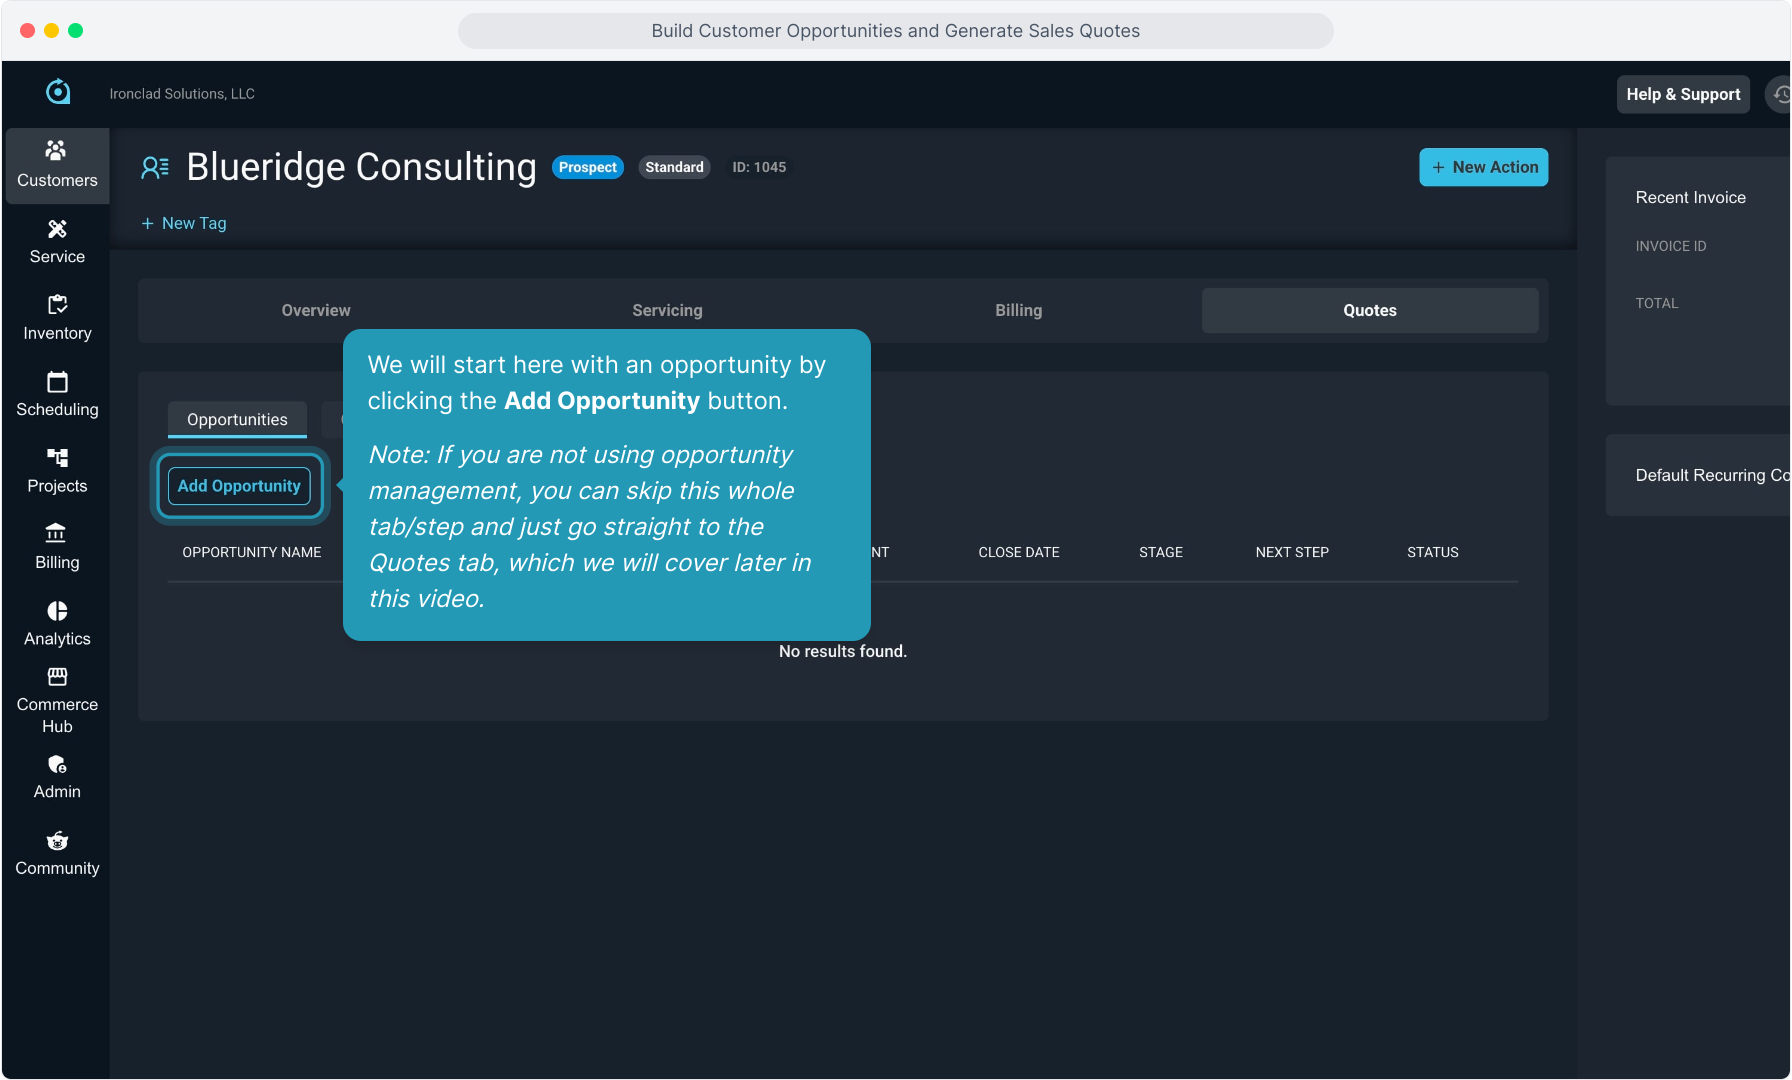This screenshot has height=1080, width=1792.
Task: Click the app logo icon
Action: coord(58,92)
